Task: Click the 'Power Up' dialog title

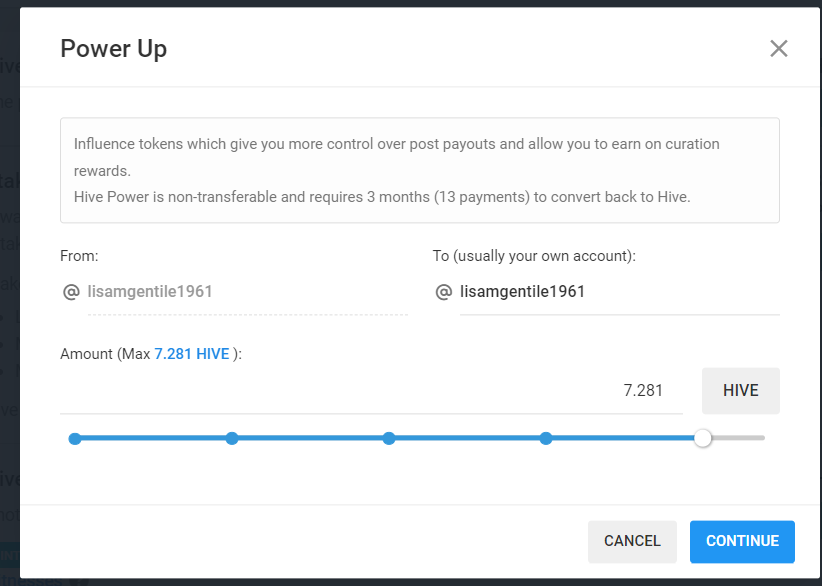Action: (x=114, y=49)
